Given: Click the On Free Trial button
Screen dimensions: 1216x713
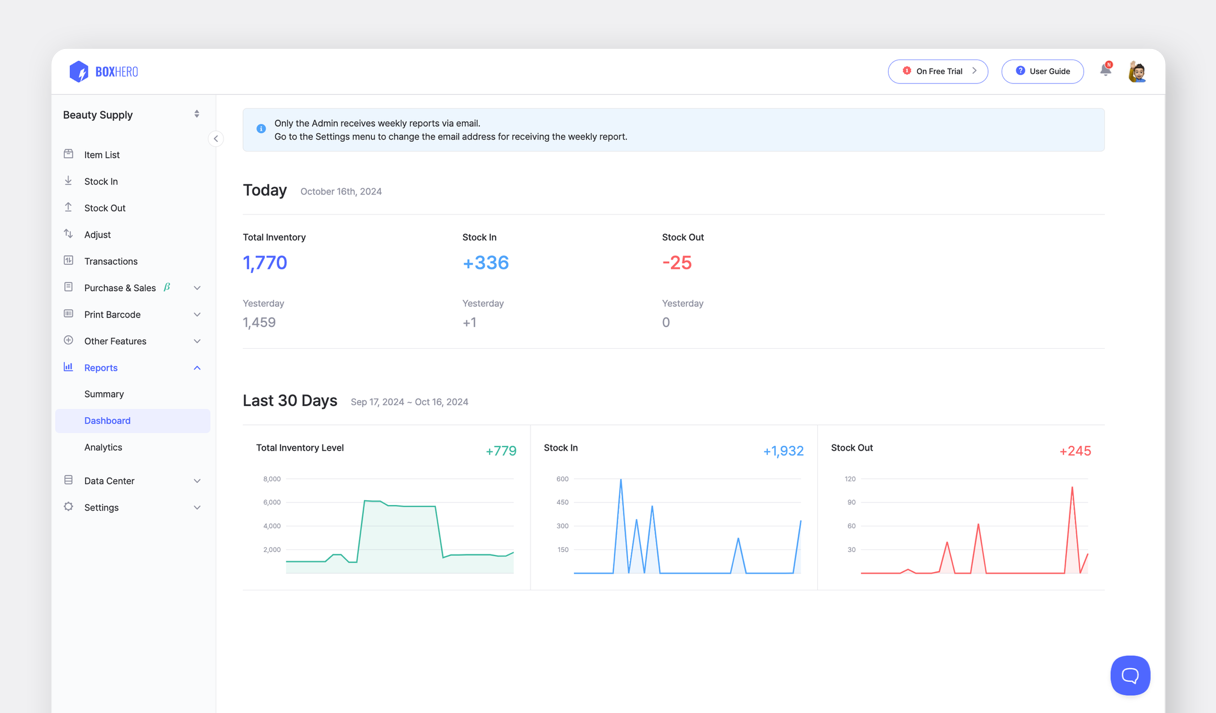Looking at the screenshot, I should 938,71.
